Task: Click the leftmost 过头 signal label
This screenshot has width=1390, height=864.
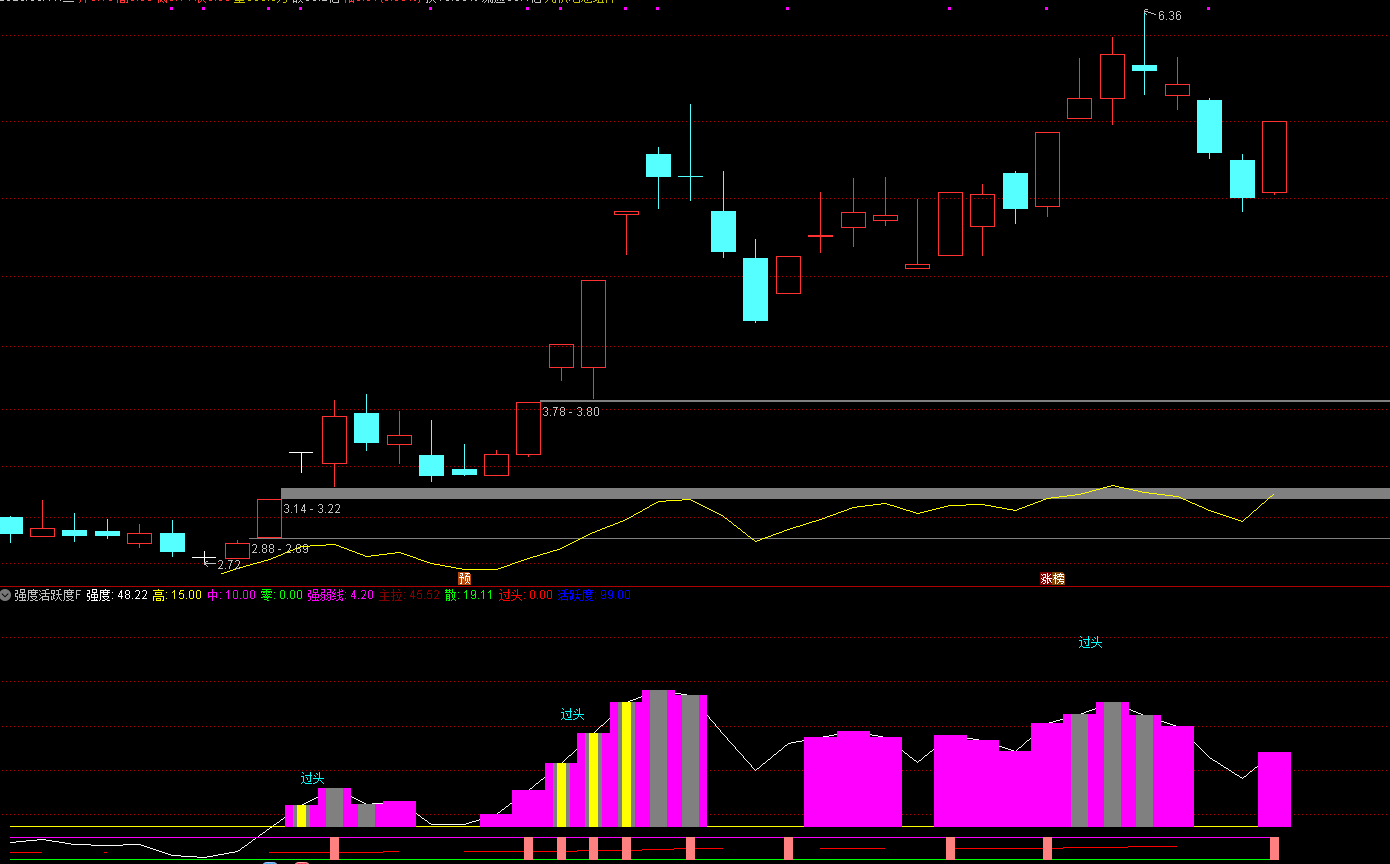Action: pos(312,778)
